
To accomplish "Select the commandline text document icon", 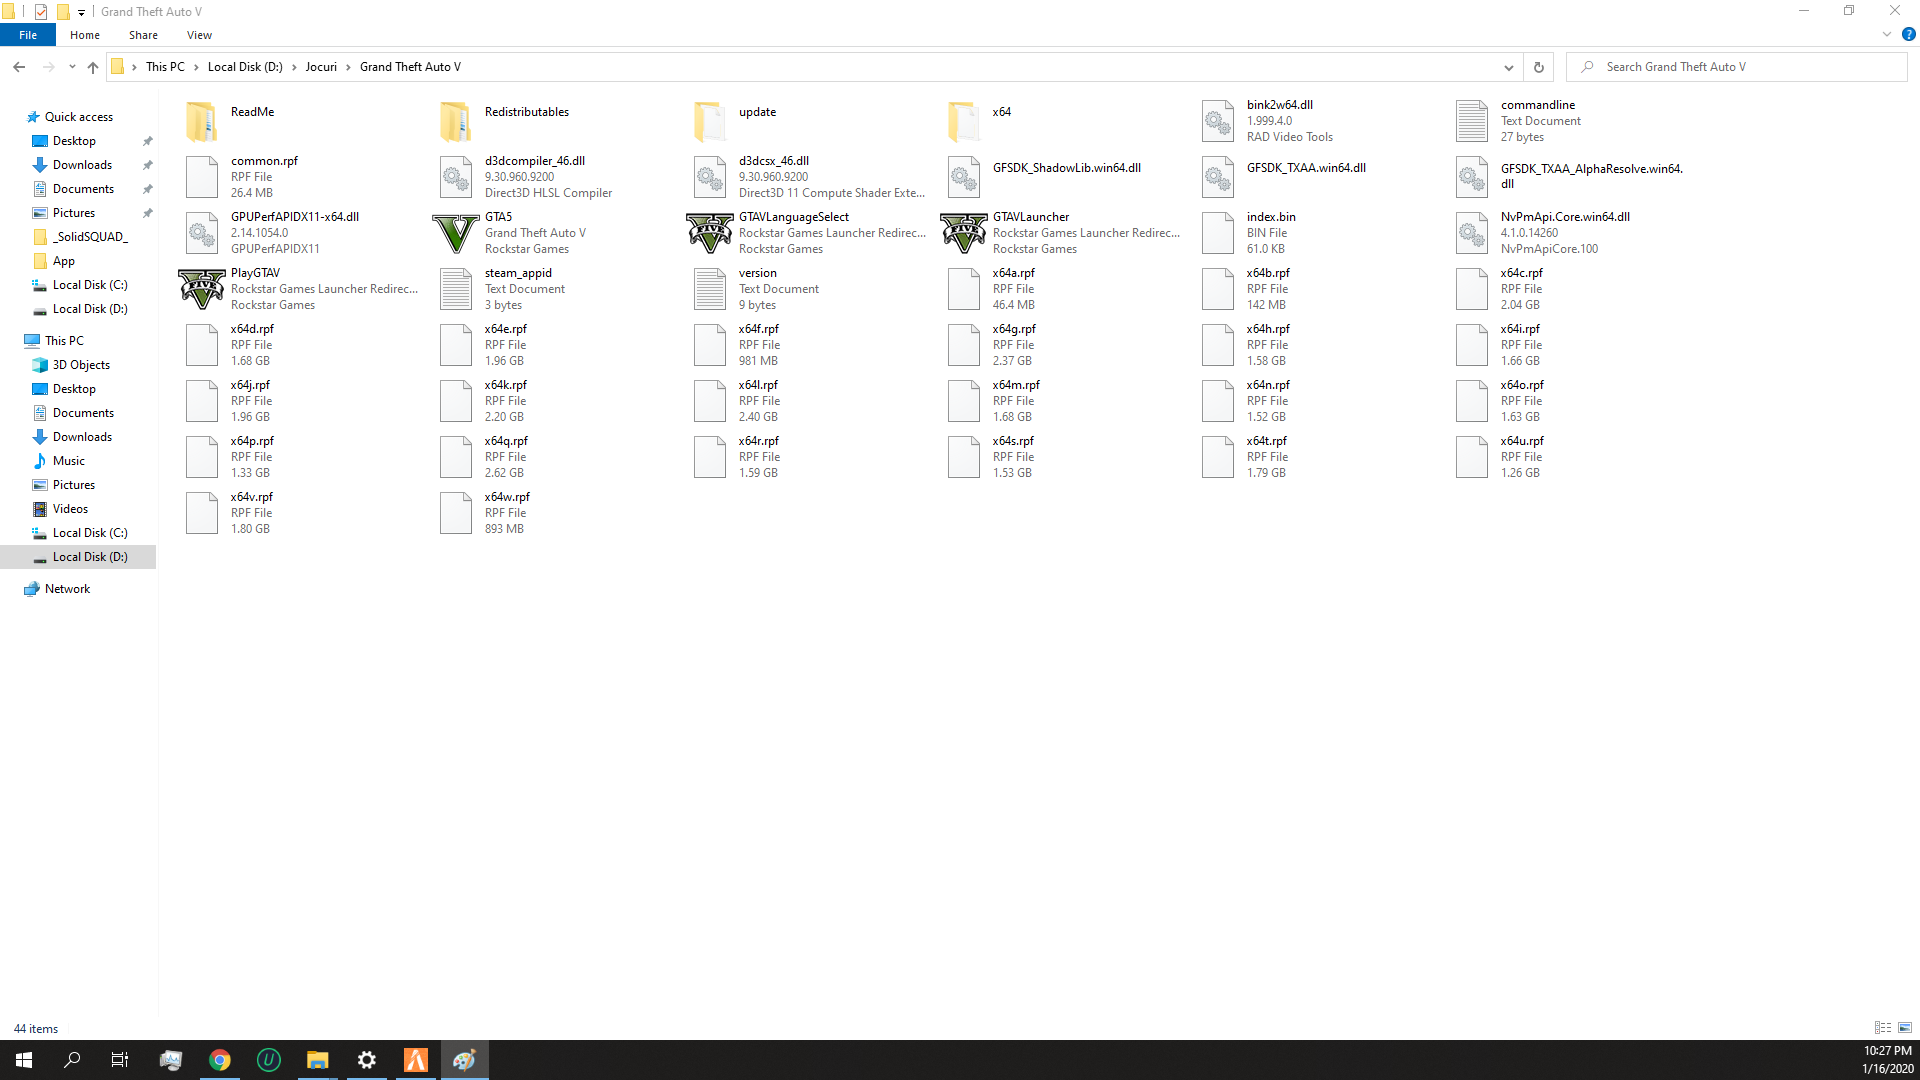I will (x=1472, y=121).
